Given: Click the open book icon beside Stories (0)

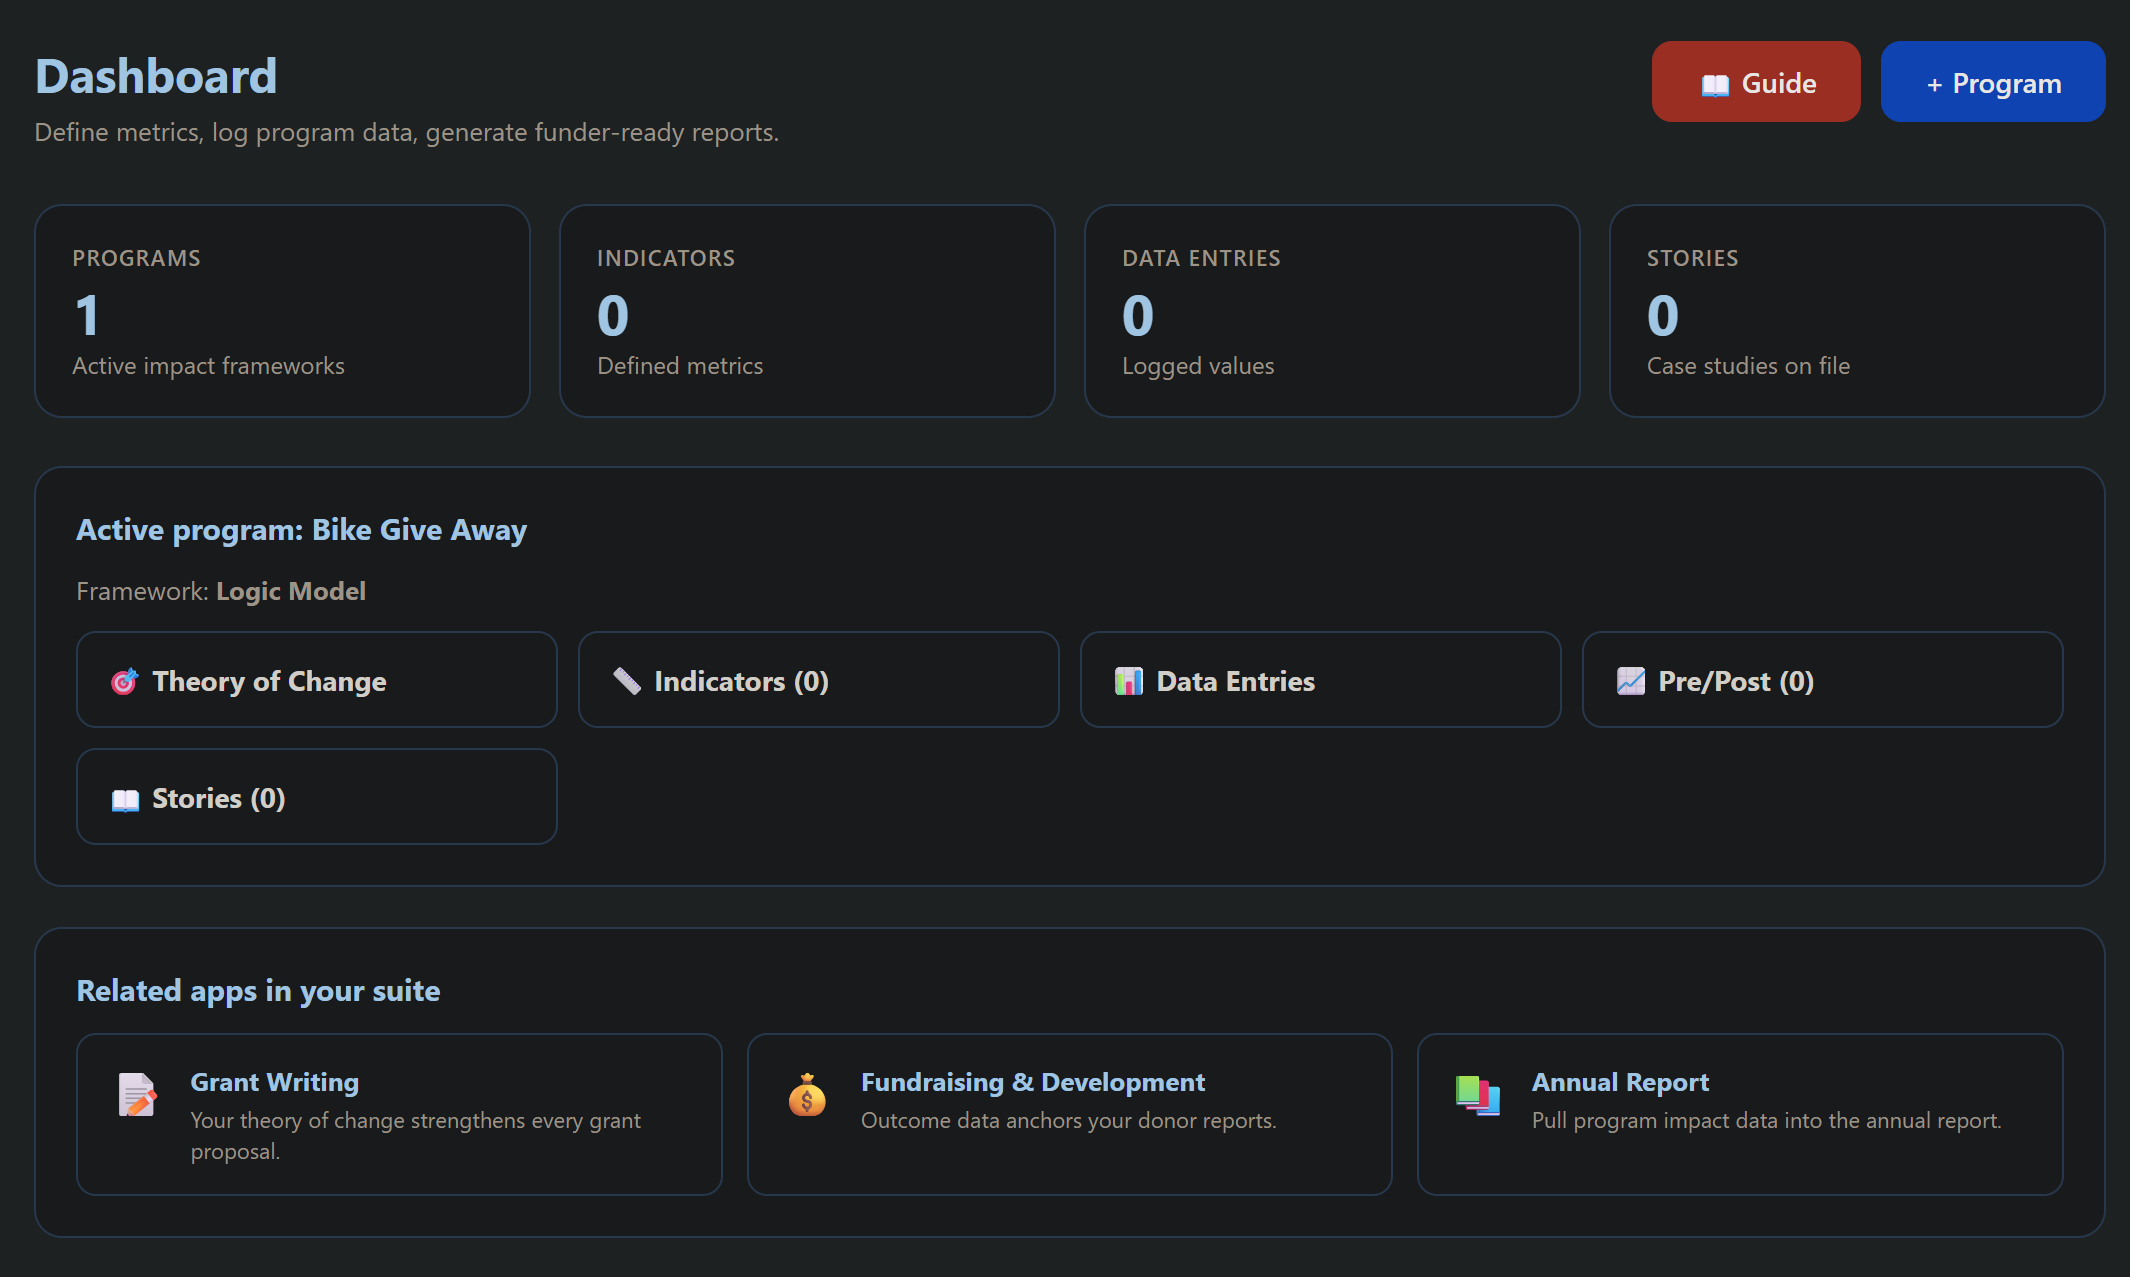Looking at the screenshot, I should 125,800.
